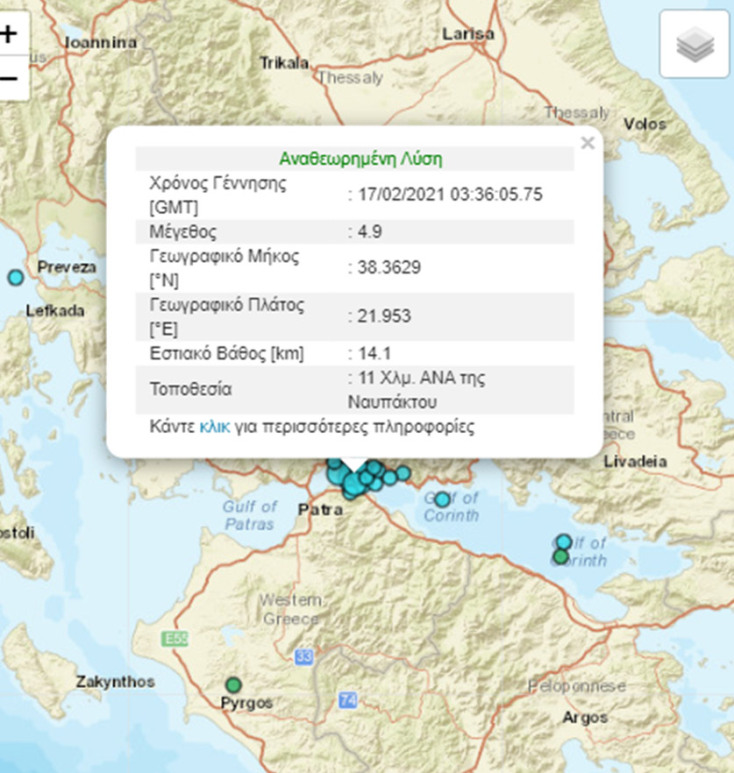Follow the 'κλικ' link for more information
Viewport: 734px width, 773px height.
coord(214,427)
